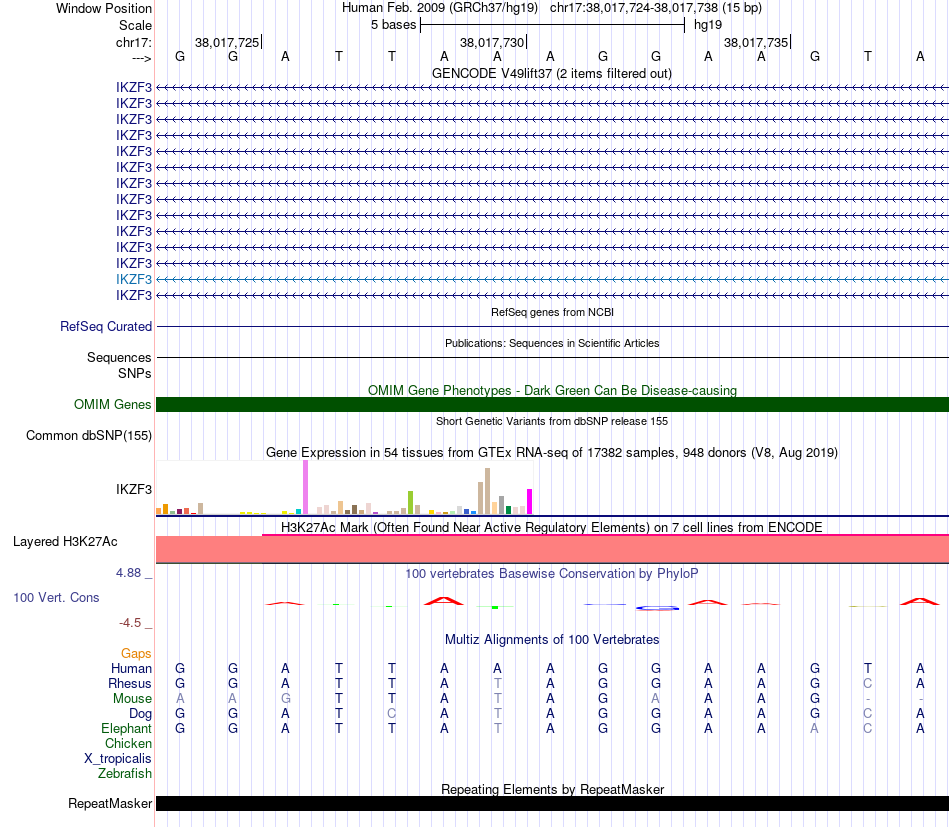
Task: Click the magenta bar ending the GTEx chart
Action: [530, 502]
